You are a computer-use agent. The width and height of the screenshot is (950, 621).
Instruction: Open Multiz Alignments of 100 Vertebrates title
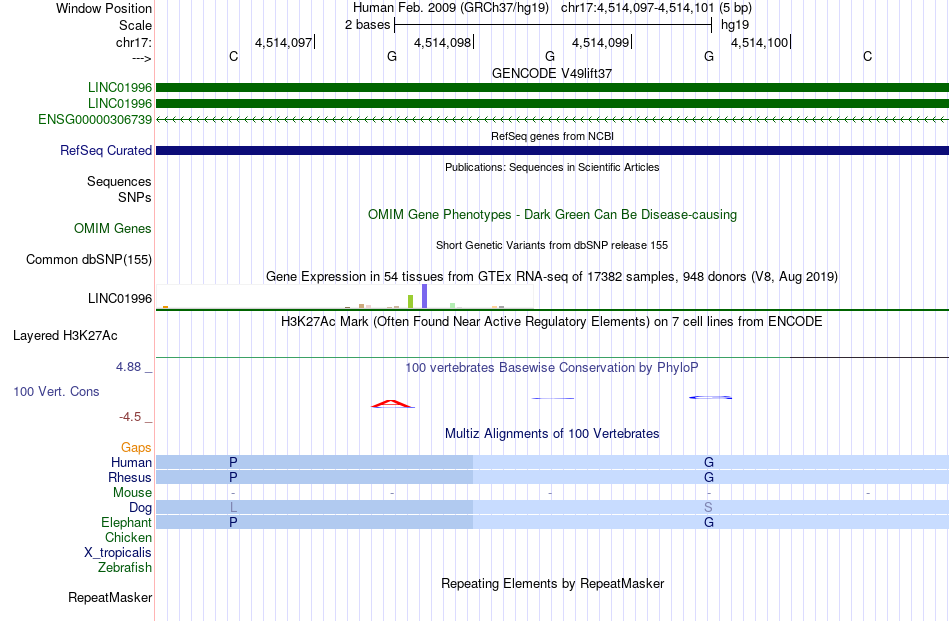(552, 434)
